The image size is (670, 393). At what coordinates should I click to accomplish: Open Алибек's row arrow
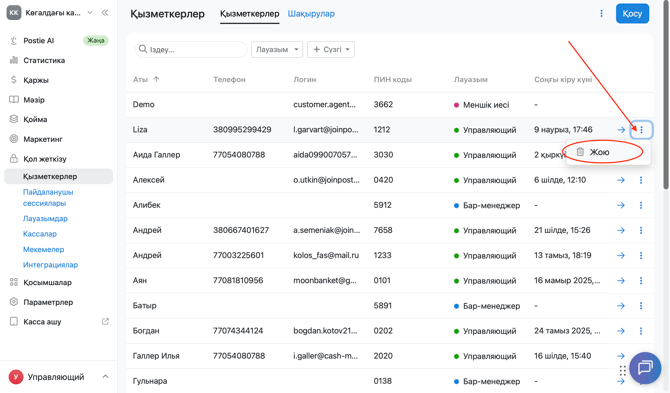click(621, 205)
